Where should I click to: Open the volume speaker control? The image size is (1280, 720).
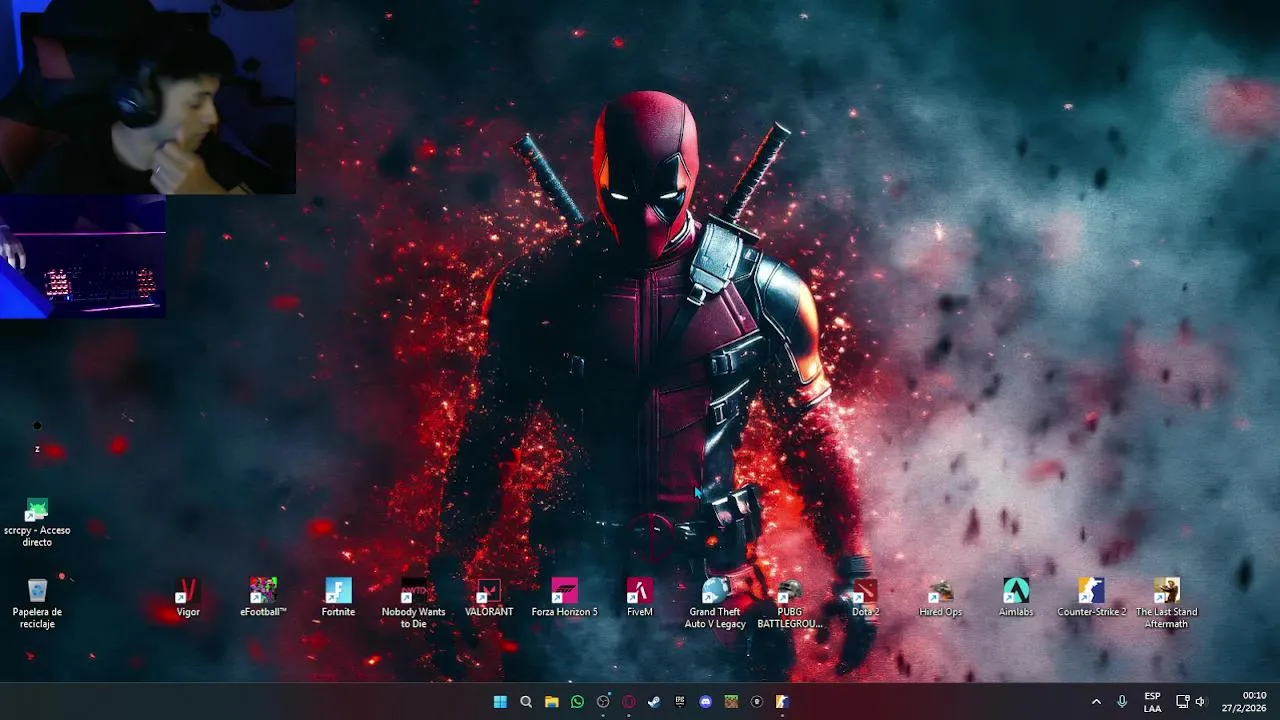[1200, 702]
